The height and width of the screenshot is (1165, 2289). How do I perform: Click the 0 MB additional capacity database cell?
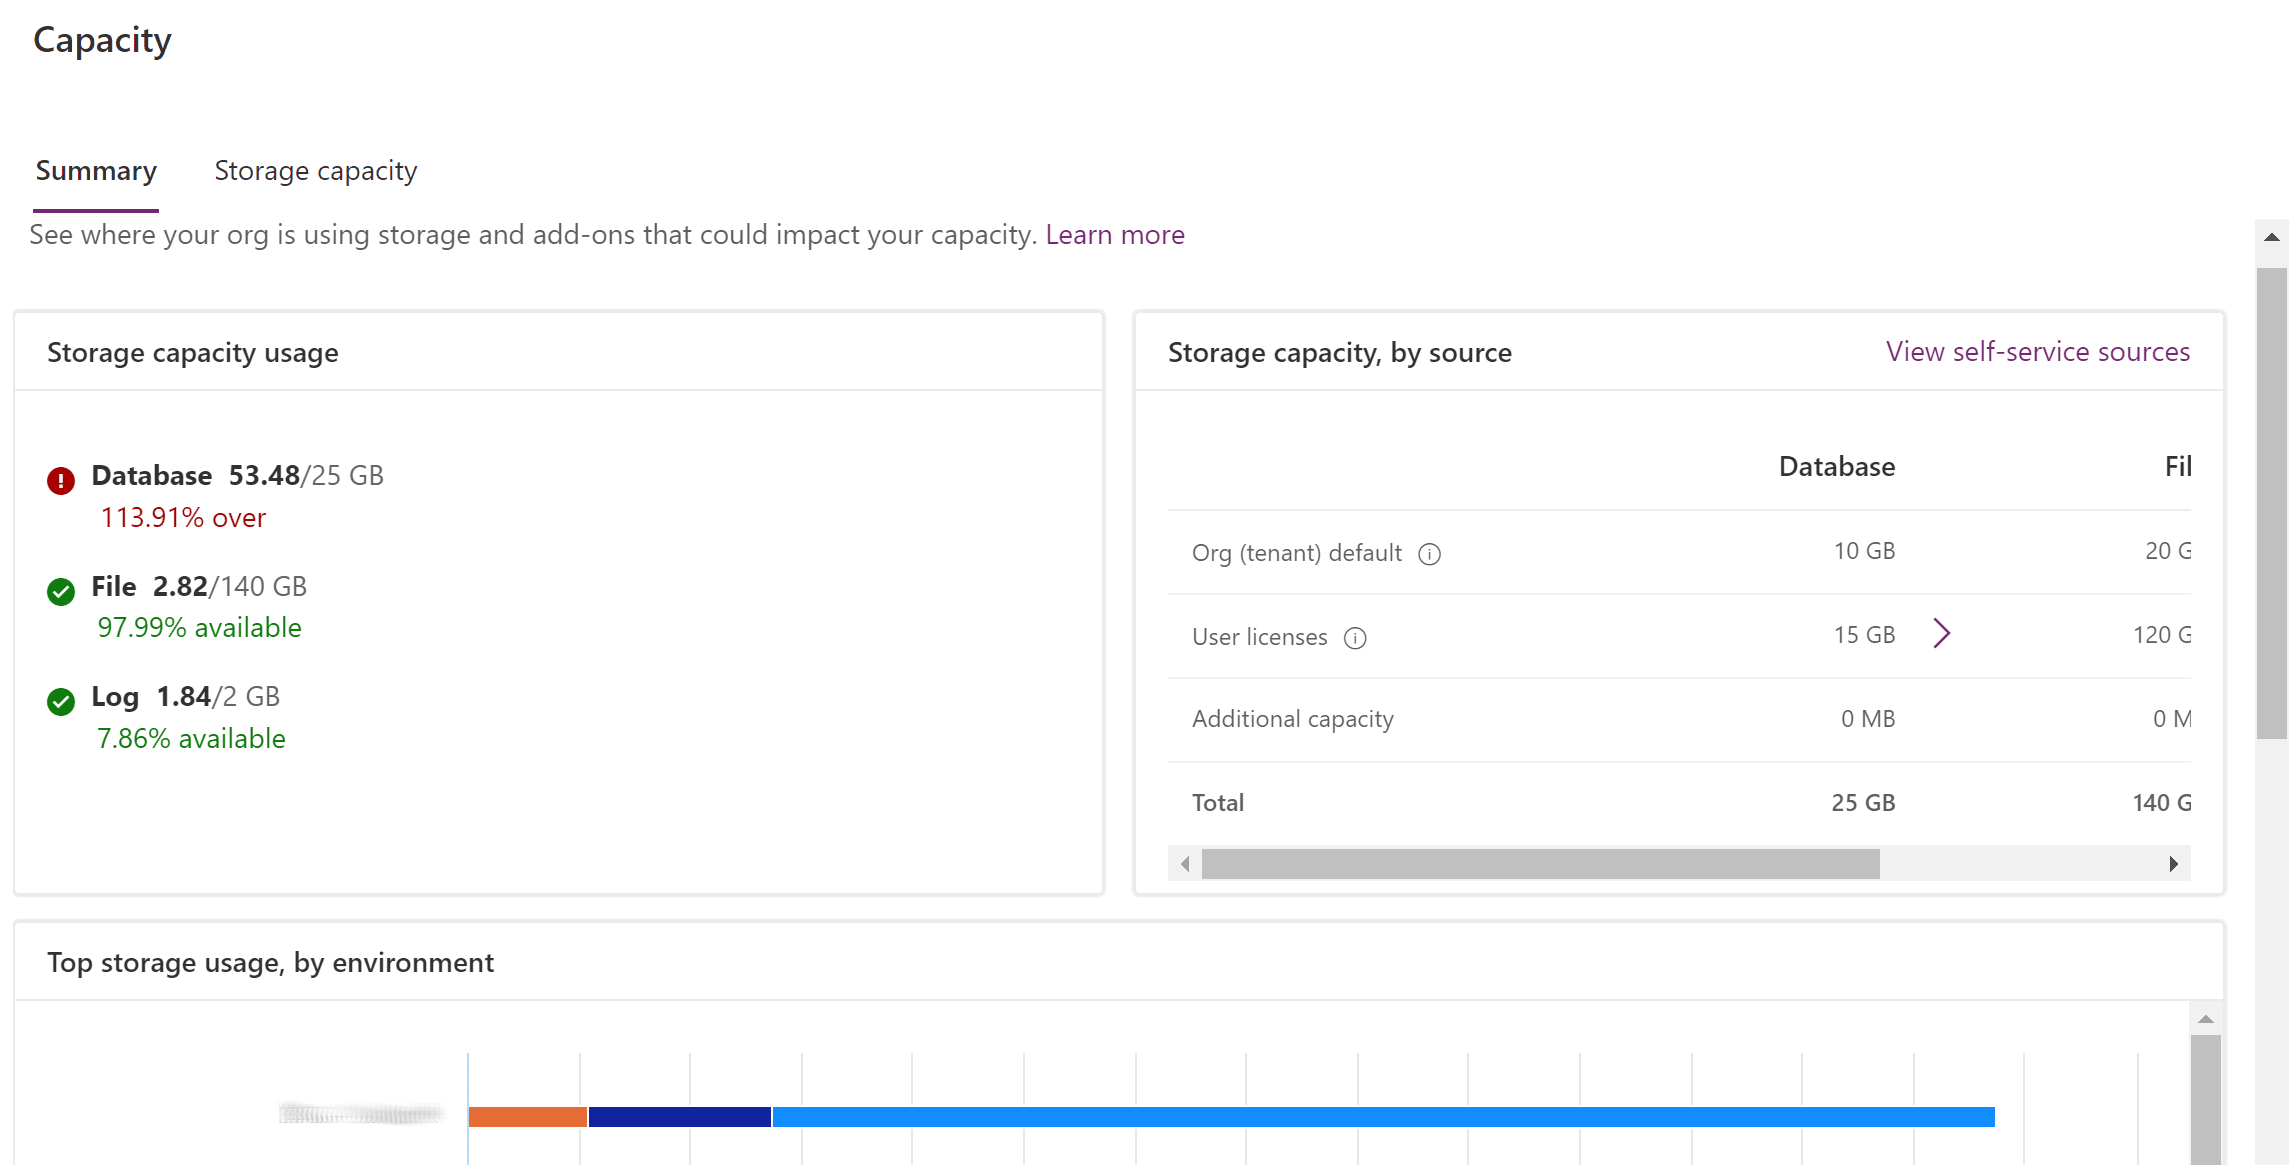coord(1868,719)
